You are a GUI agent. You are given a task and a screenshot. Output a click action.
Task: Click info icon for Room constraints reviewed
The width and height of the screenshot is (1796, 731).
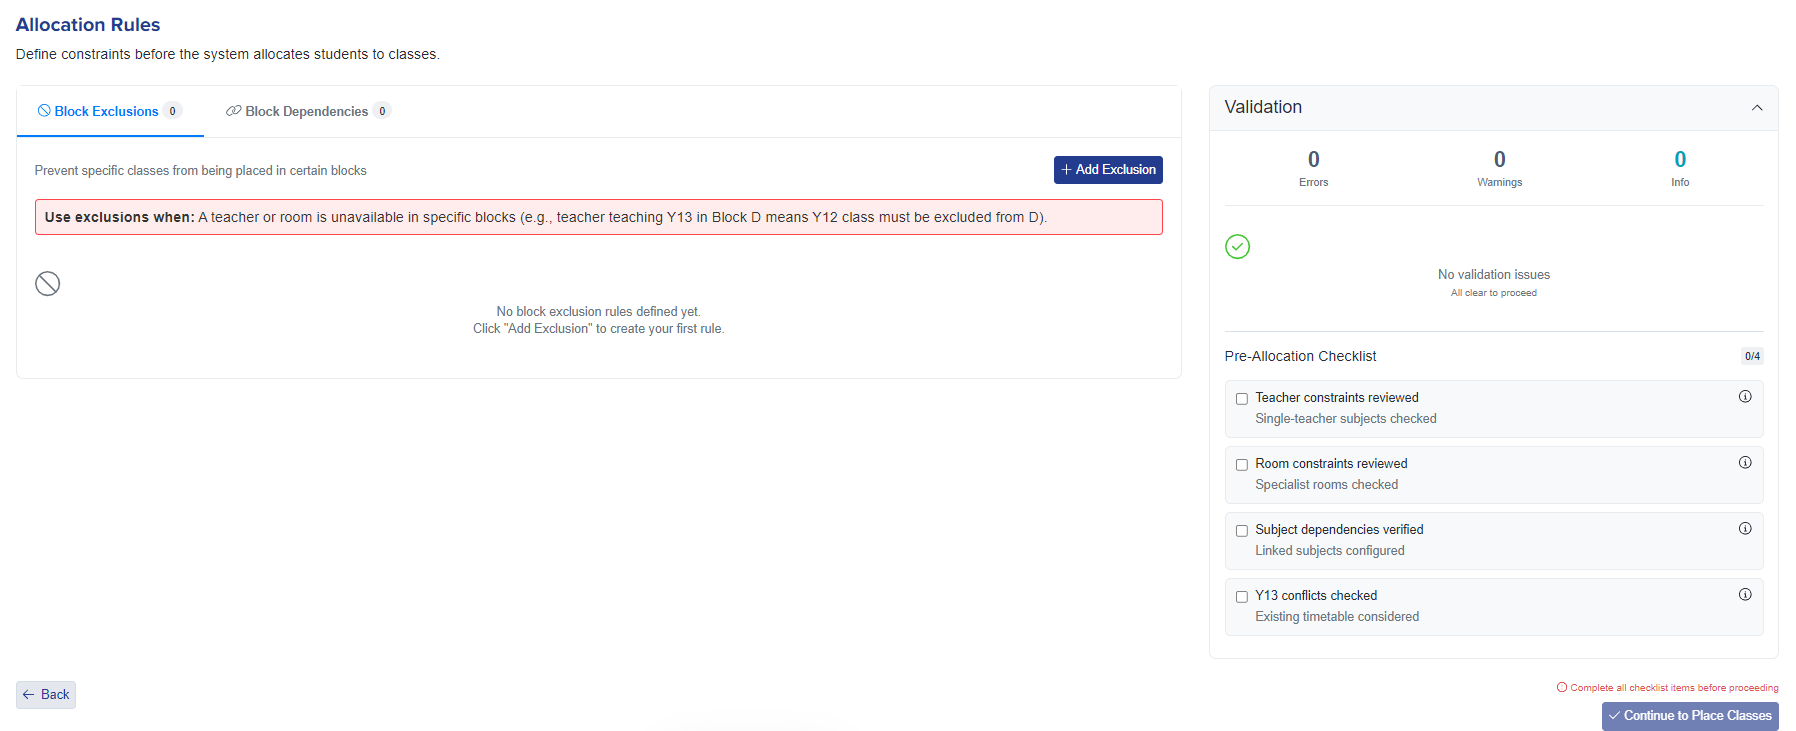pyautogui.click(x=1745, y=463)
